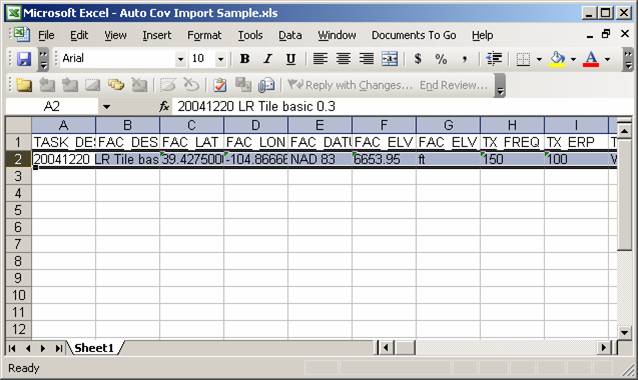The height and width of the screenshot is (380, 638).
Task: Apply yellow Fill Color
Action: pyautogui.click(x=557, y=59)
